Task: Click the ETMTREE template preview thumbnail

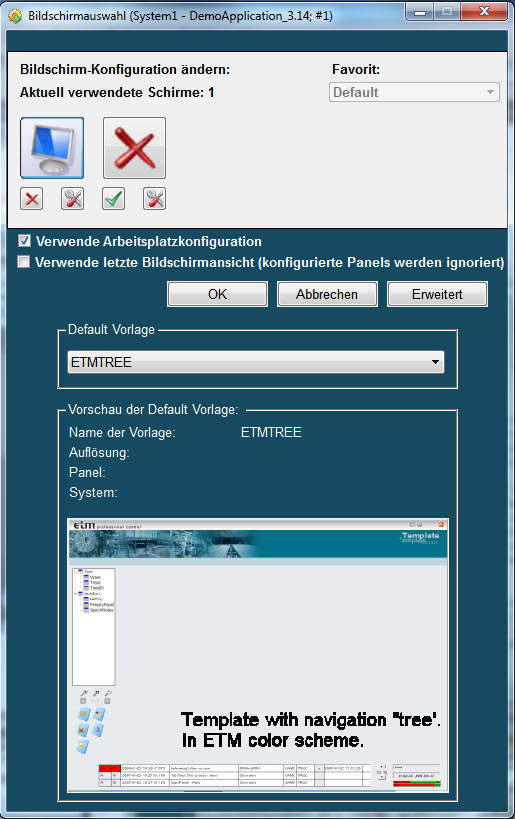Action: click(258, 656)
